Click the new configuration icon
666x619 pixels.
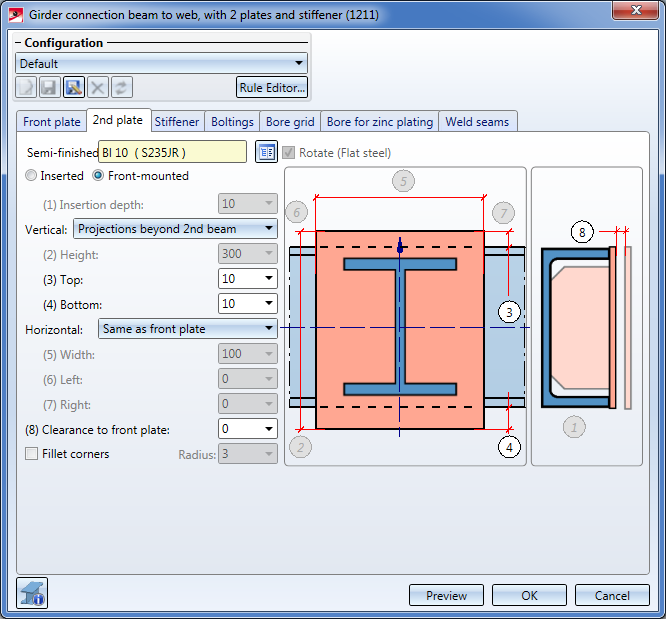(27, 88)
